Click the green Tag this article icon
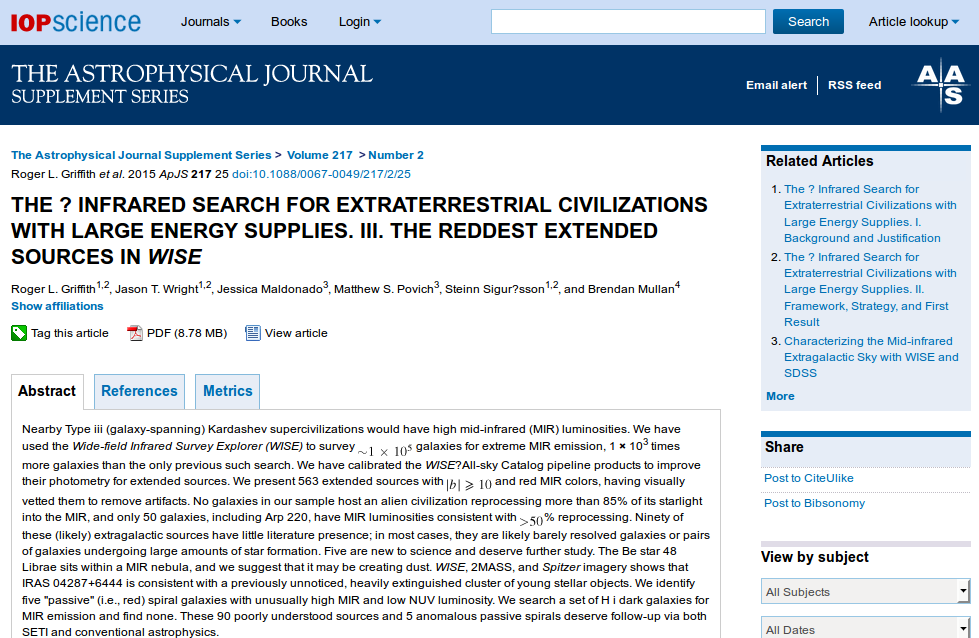The image size is (979, 638). tap(19, 333)
